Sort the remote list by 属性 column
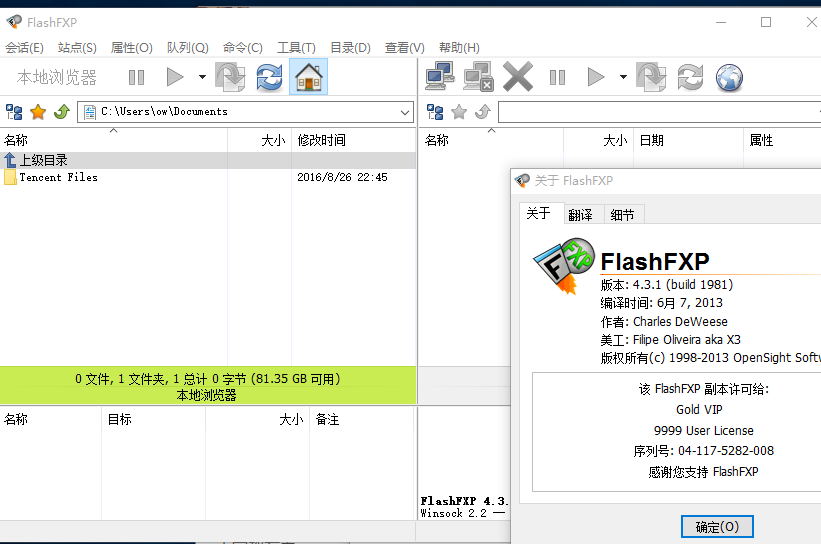Screen dimensions: 821x544 click(x=782, y=140)
